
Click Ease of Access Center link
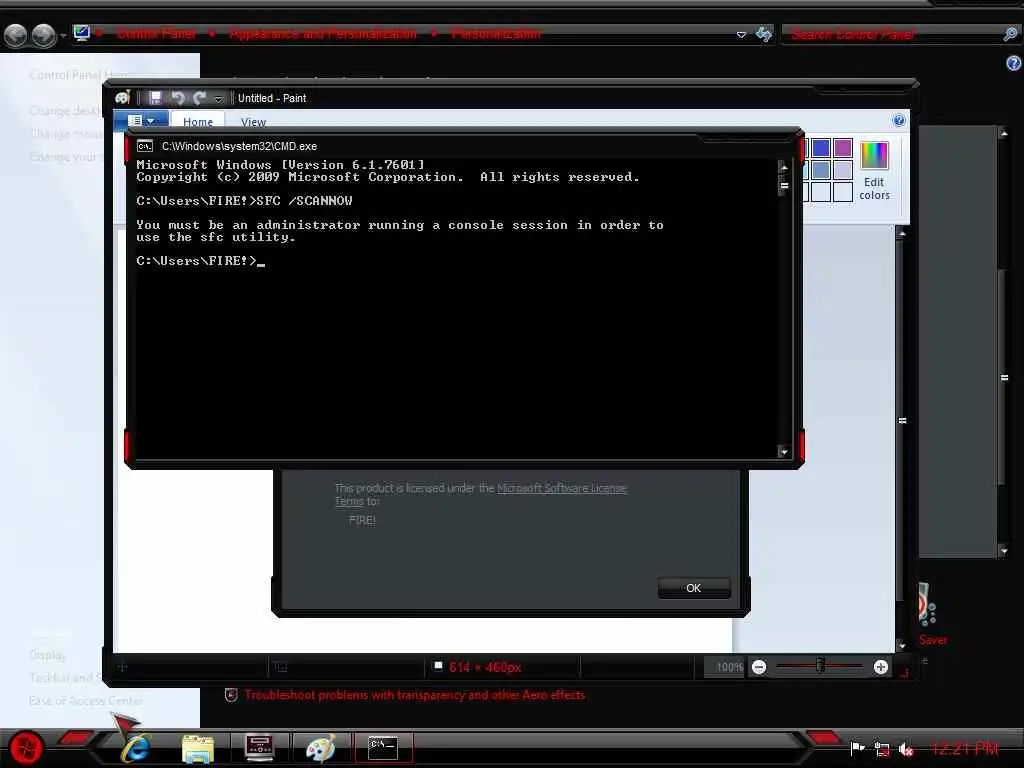[x=86, y=701]
